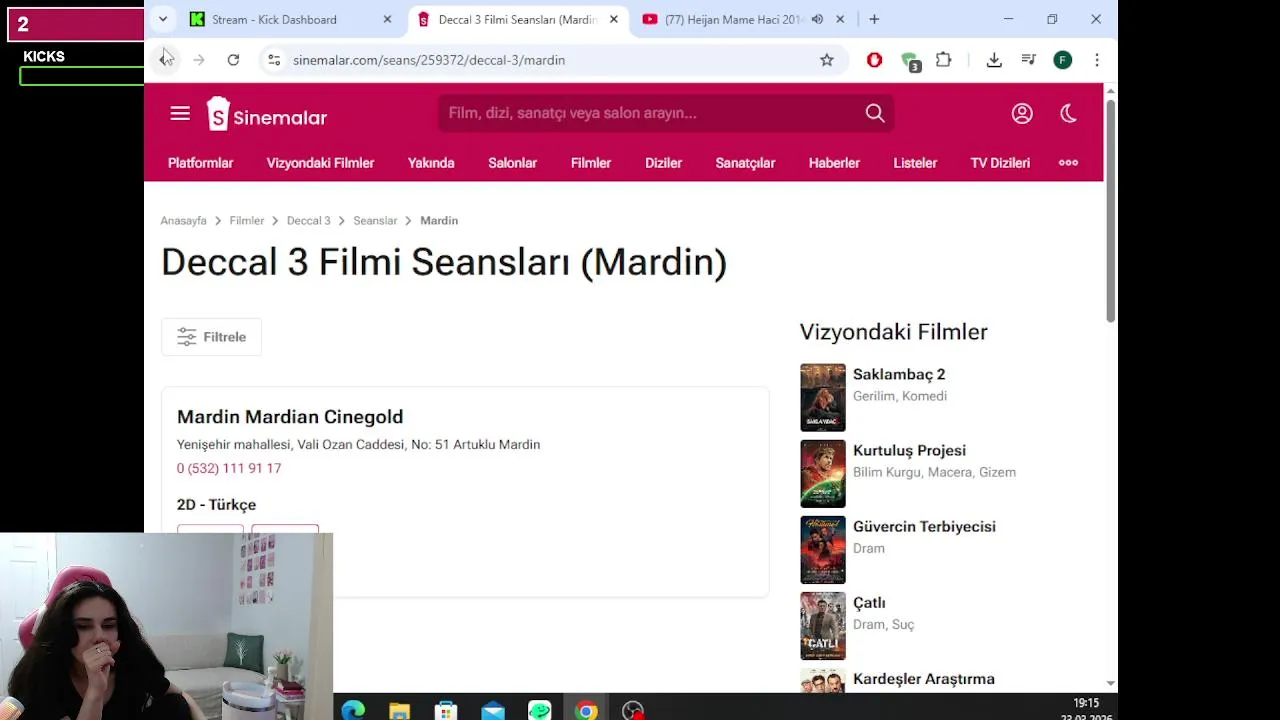Open the Kurtuluş Projesi title link
Screen dimensions: 1280x720
pos(909,450)
